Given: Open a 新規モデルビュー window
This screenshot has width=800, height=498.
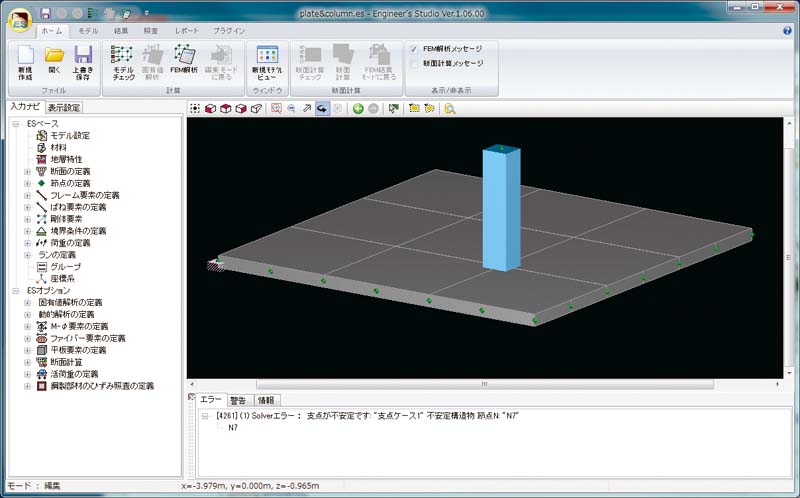Looking at the screenshot, I should 267,62.
